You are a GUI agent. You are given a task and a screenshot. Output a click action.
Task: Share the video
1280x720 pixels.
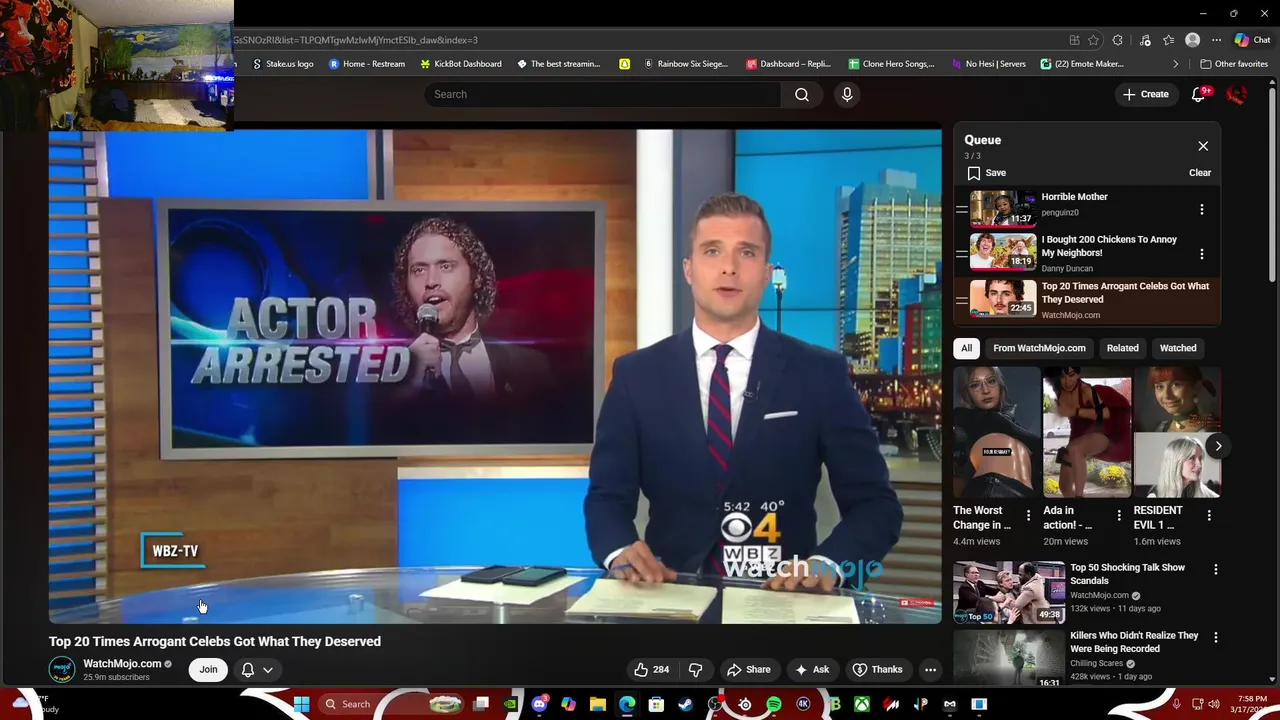tap(749, 670)
